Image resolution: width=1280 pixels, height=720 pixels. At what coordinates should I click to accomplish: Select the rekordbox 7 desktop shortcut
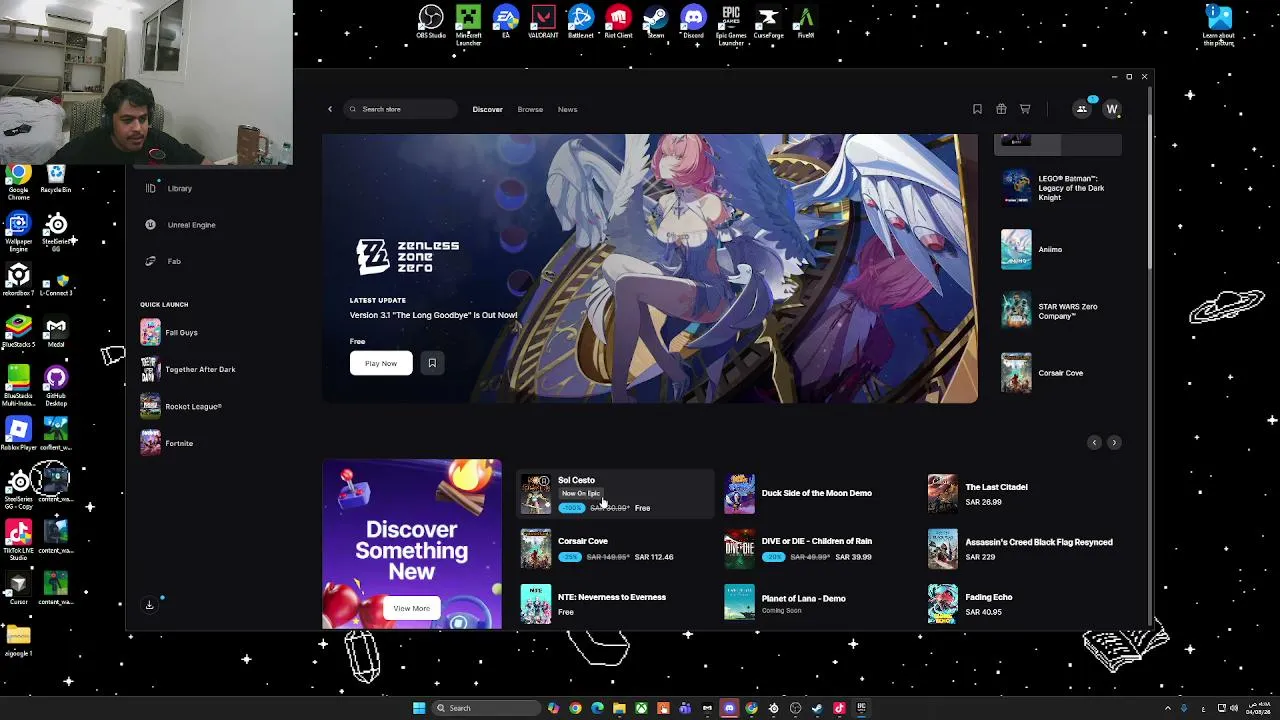(x=19, y=280)
